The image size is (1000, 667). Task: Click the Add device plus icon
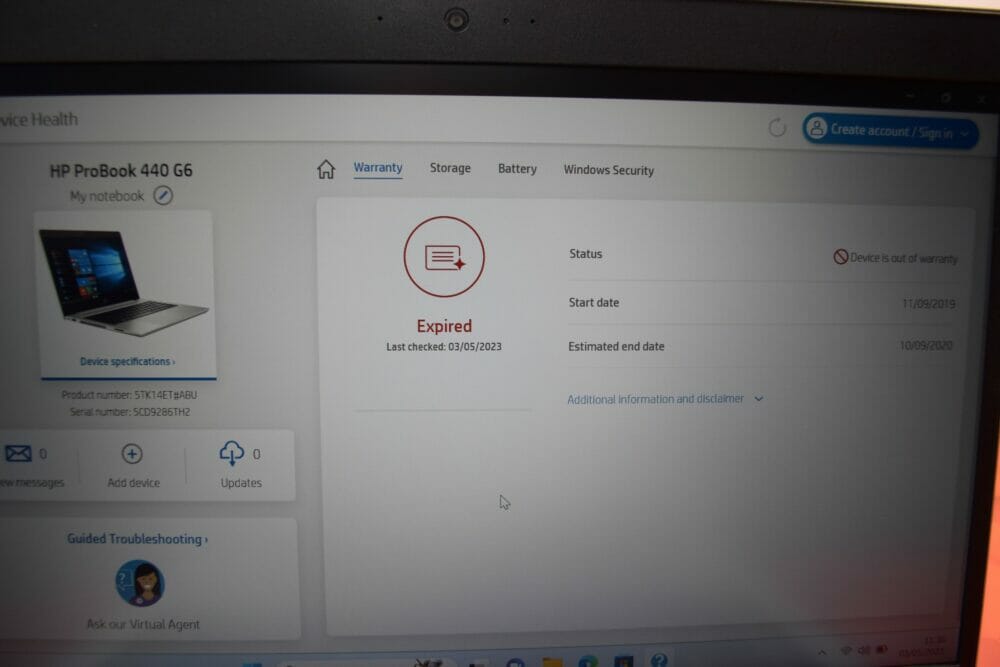(132, 454)
